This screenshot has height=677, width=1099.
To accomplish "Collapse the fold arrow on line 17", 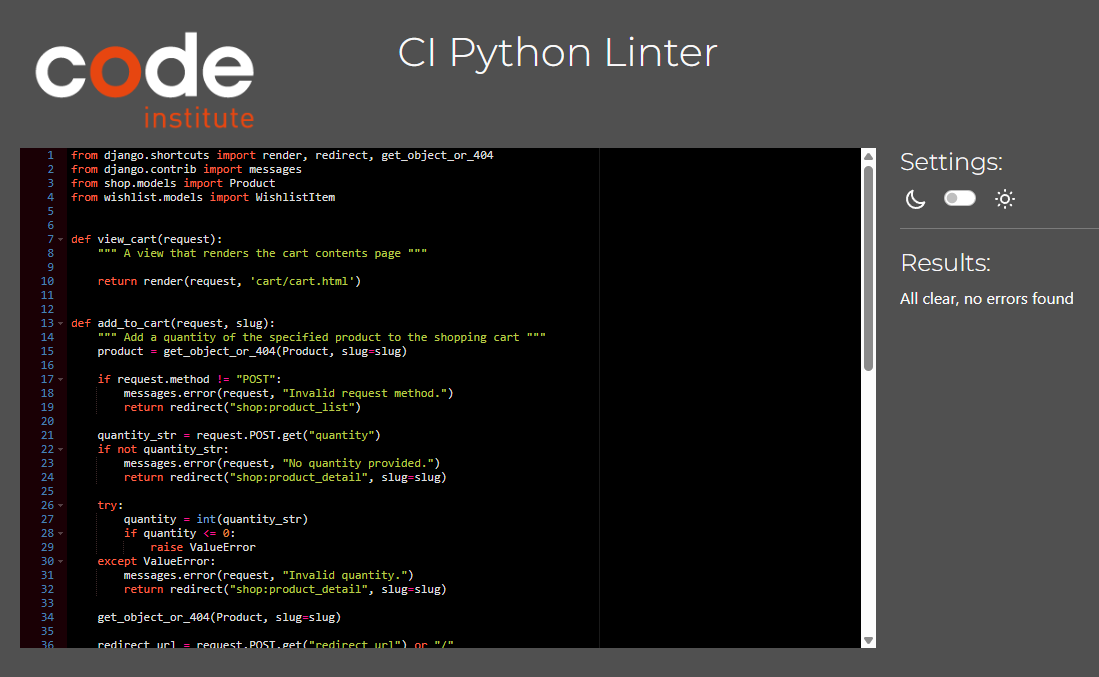I will [61, 380].
